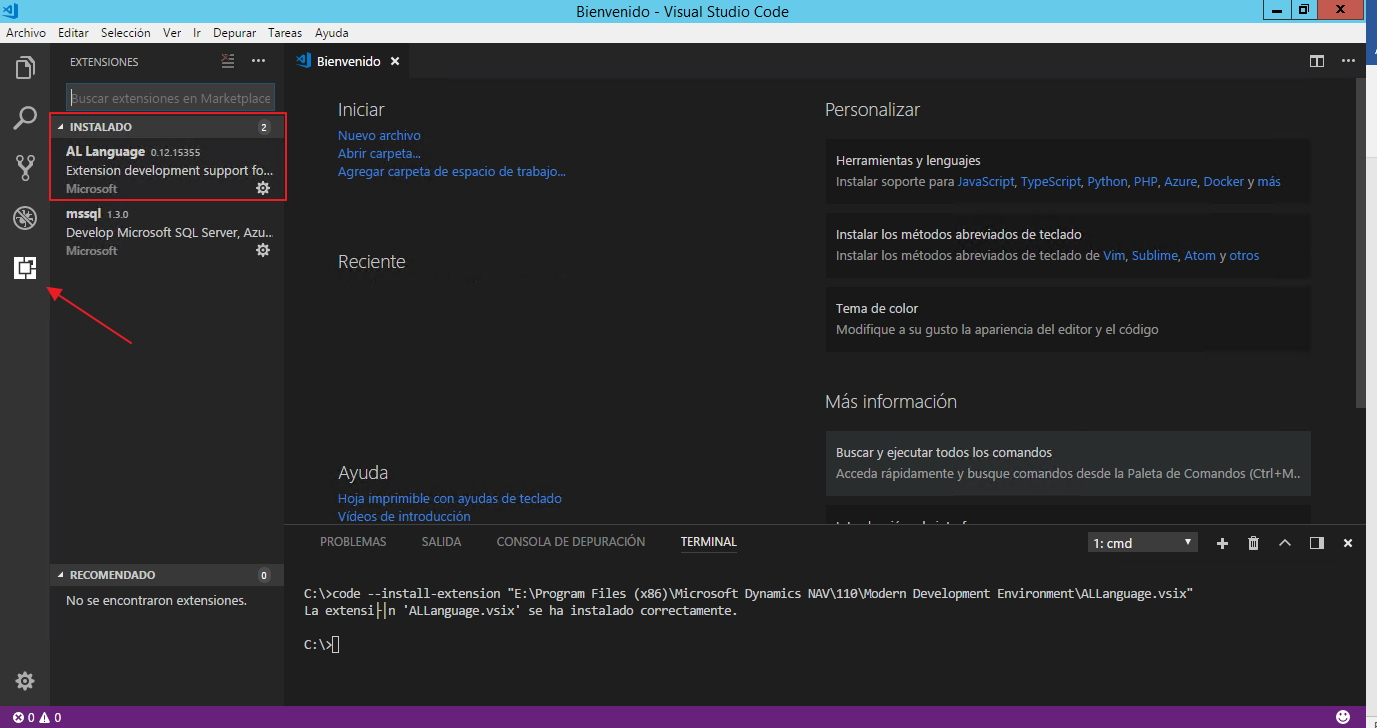Open the Source Control view
Screen dimensions: 1377x728
tap(25, 167)
